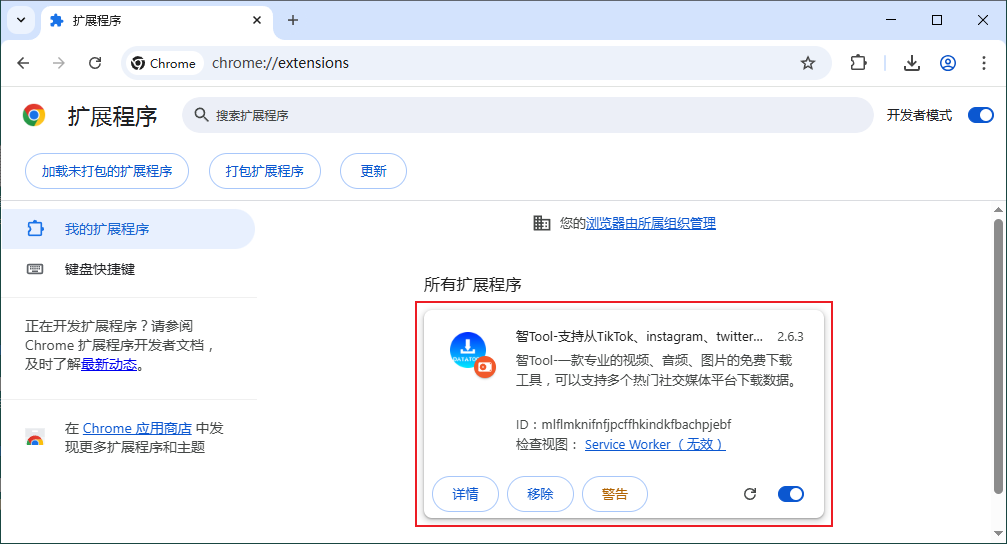Open the Service Worker (无效) link
This screenshot has height=544, width=1007.
[654, 444]
